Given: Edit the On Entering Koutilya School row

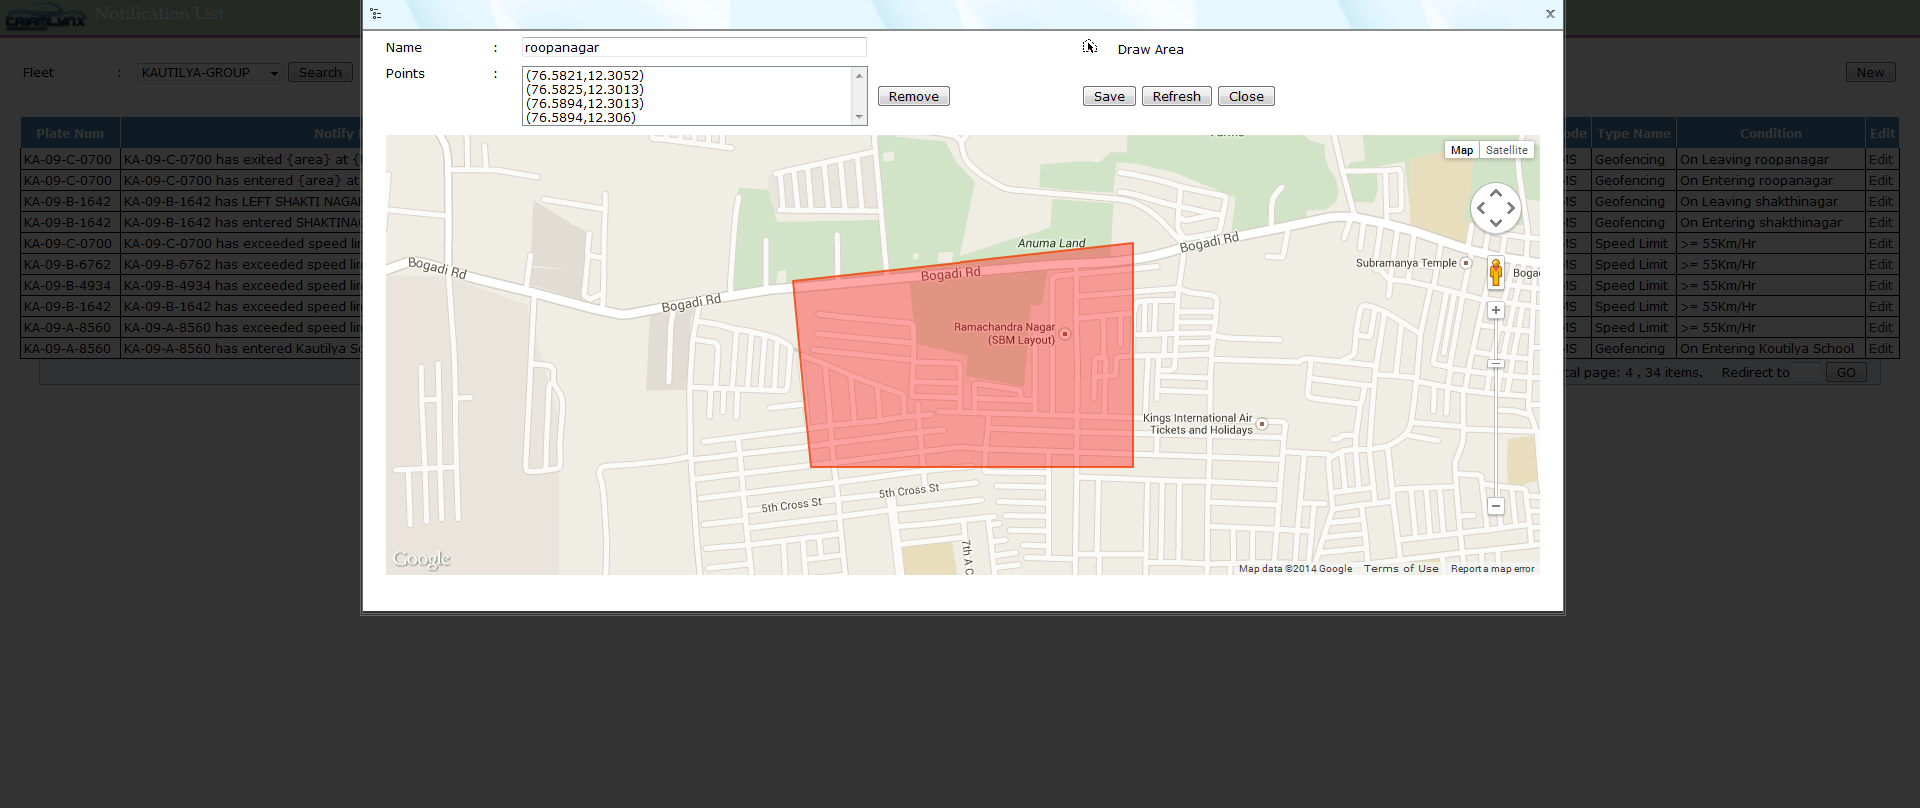Looking at the screenshot, I should point(1881,348).
